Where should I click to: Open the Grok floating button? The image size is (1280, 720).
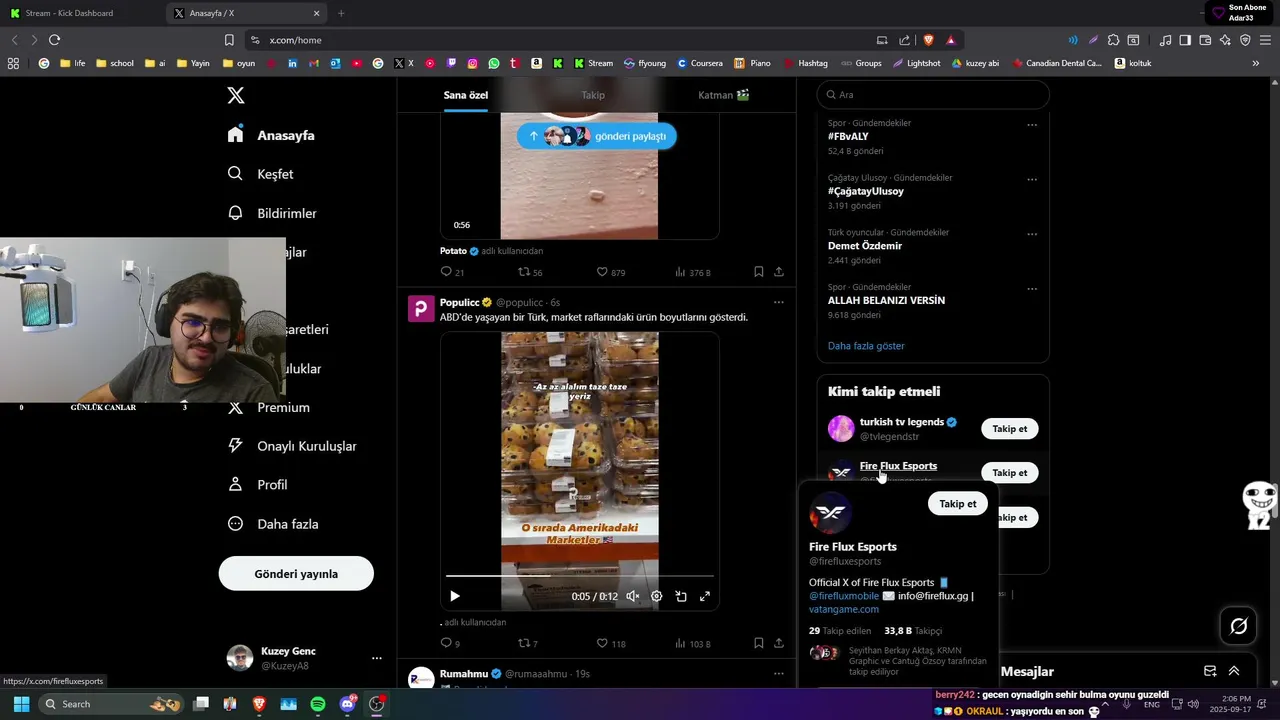[1239, 626]
